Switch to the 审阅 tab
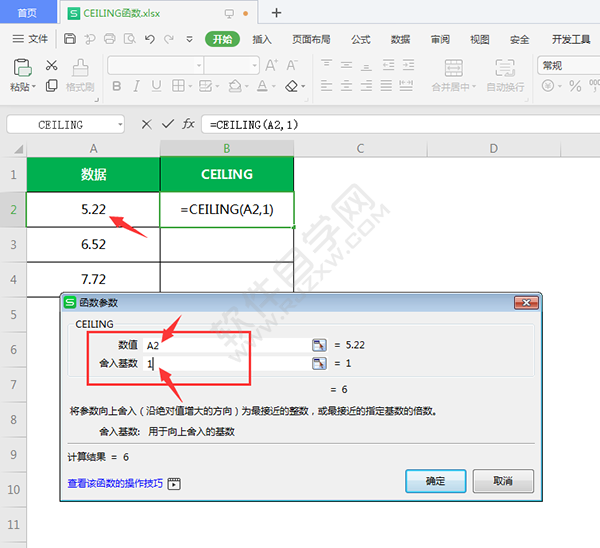Screen dimensions: 600x548 pyautogui.click(x=440, y=39)
